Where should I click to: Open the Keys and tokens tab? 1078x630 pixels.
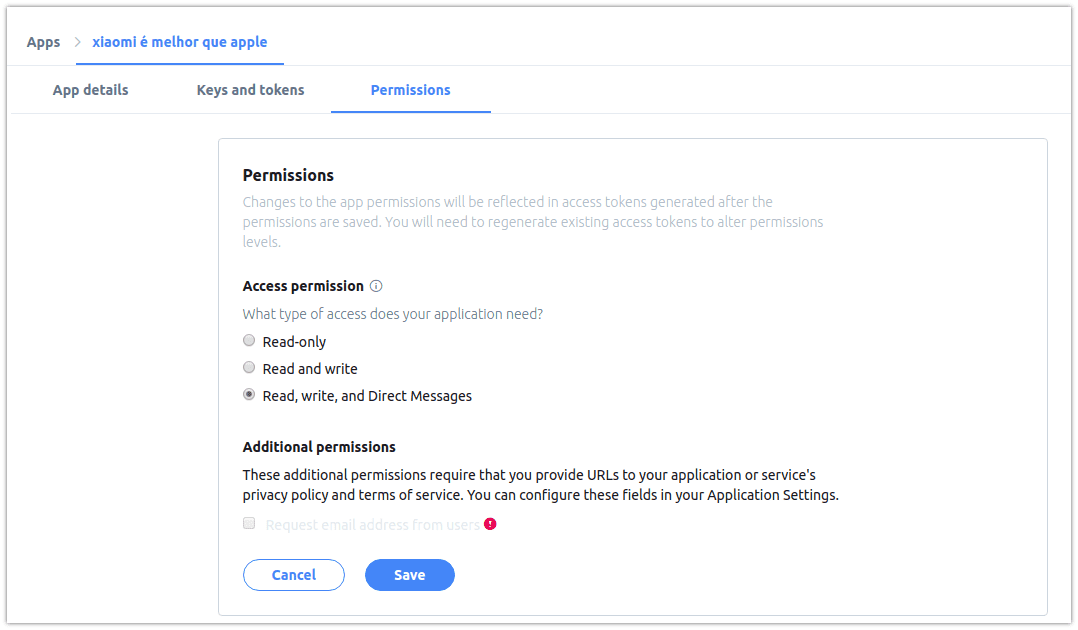coord(250,90)
